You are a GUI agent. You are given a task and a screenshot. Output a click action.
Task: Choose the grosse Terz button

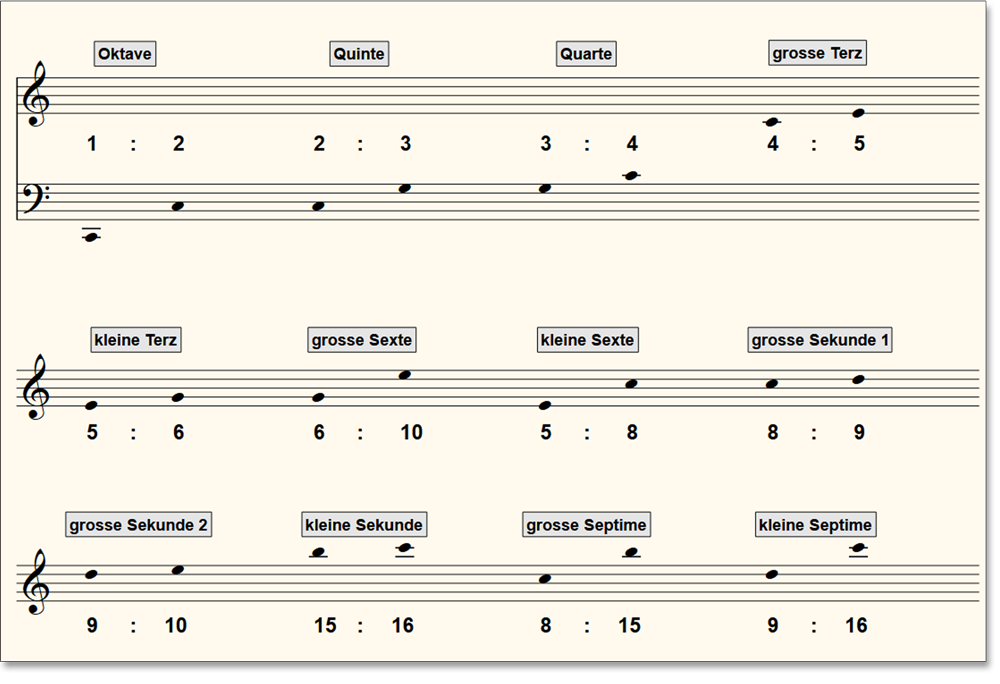click(x=817, y=53)
